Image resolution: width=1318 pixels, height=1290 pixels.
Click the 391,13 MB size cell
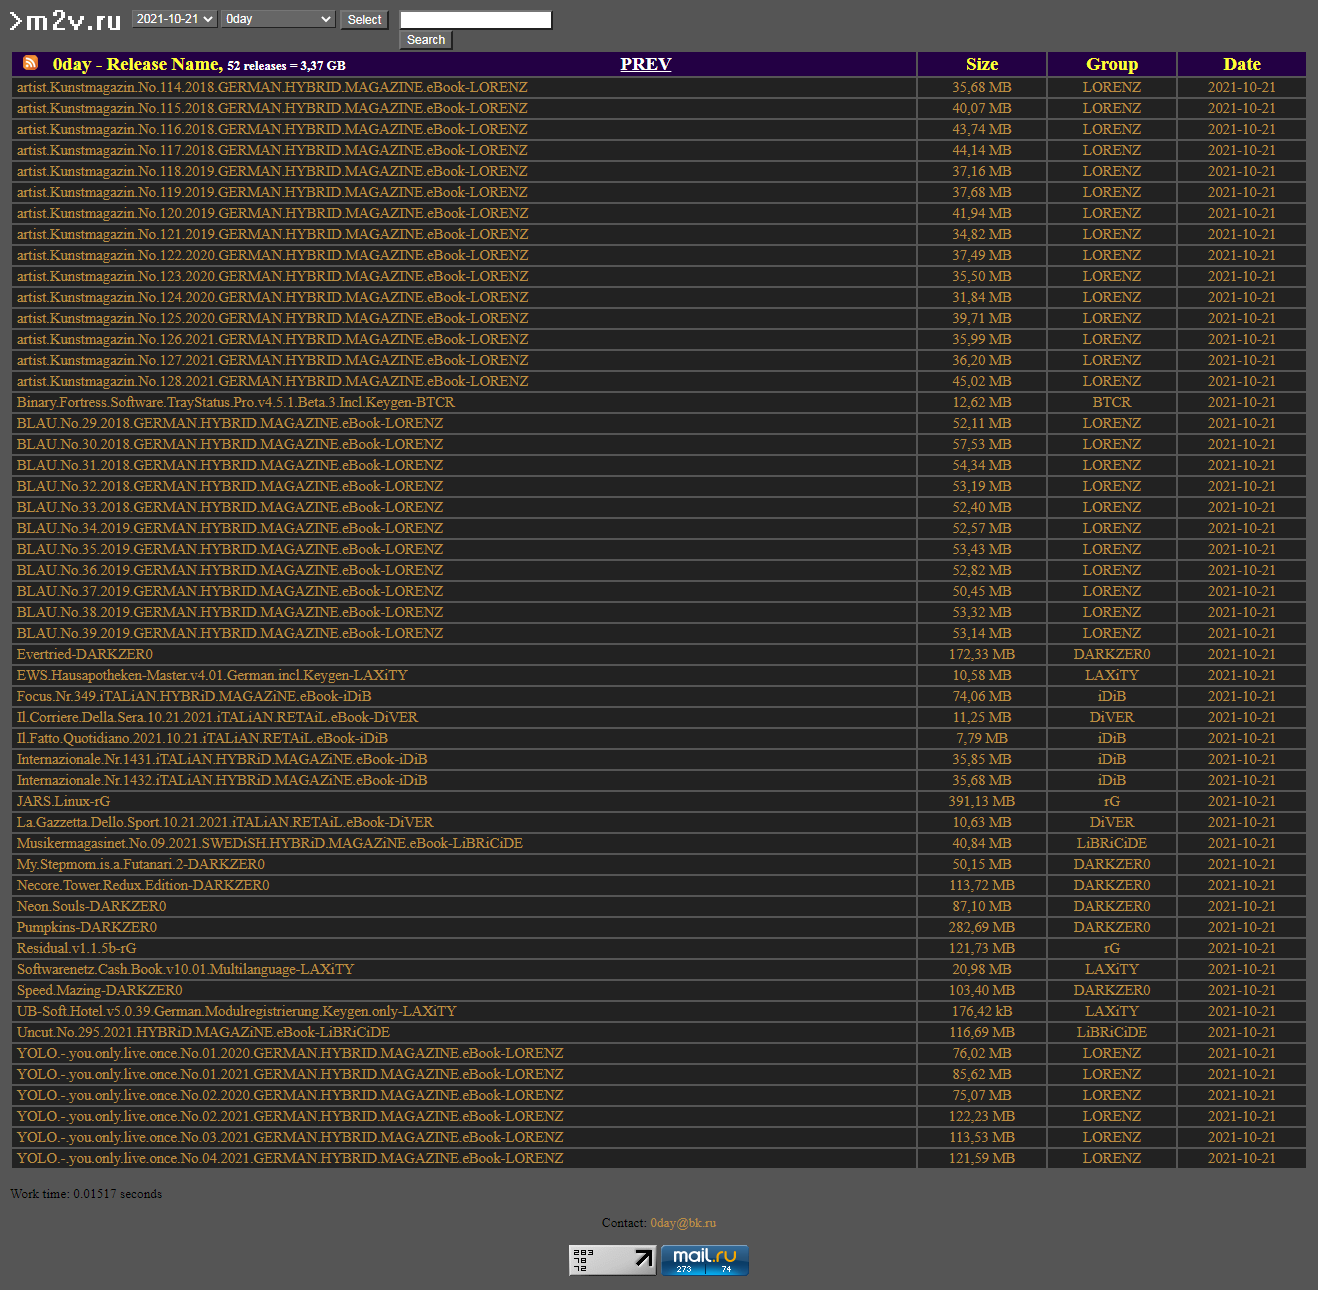point(982,801)
